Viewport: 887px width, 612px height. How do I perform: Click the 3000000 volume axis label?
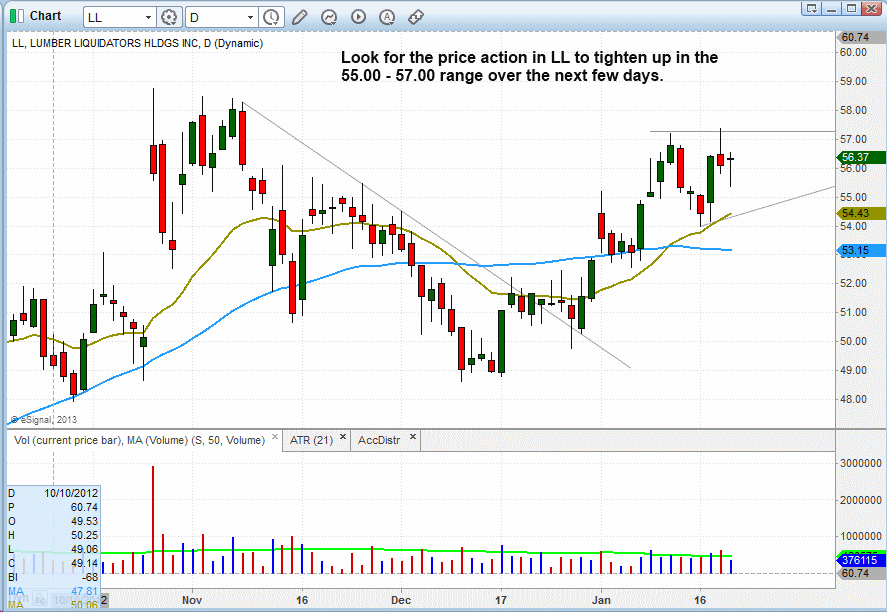coord(860,463)
